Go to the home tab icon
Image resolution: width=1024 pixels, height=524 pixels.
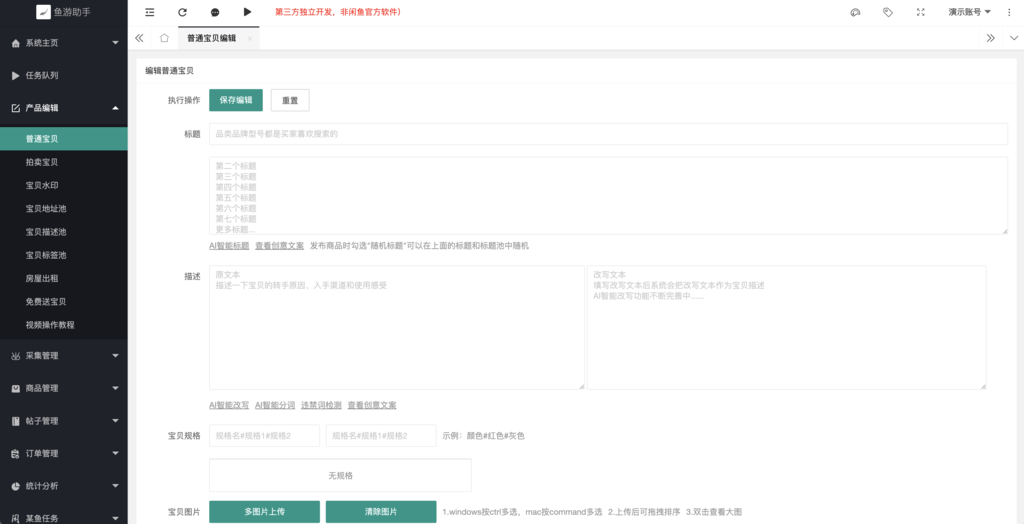coord(164,38)
